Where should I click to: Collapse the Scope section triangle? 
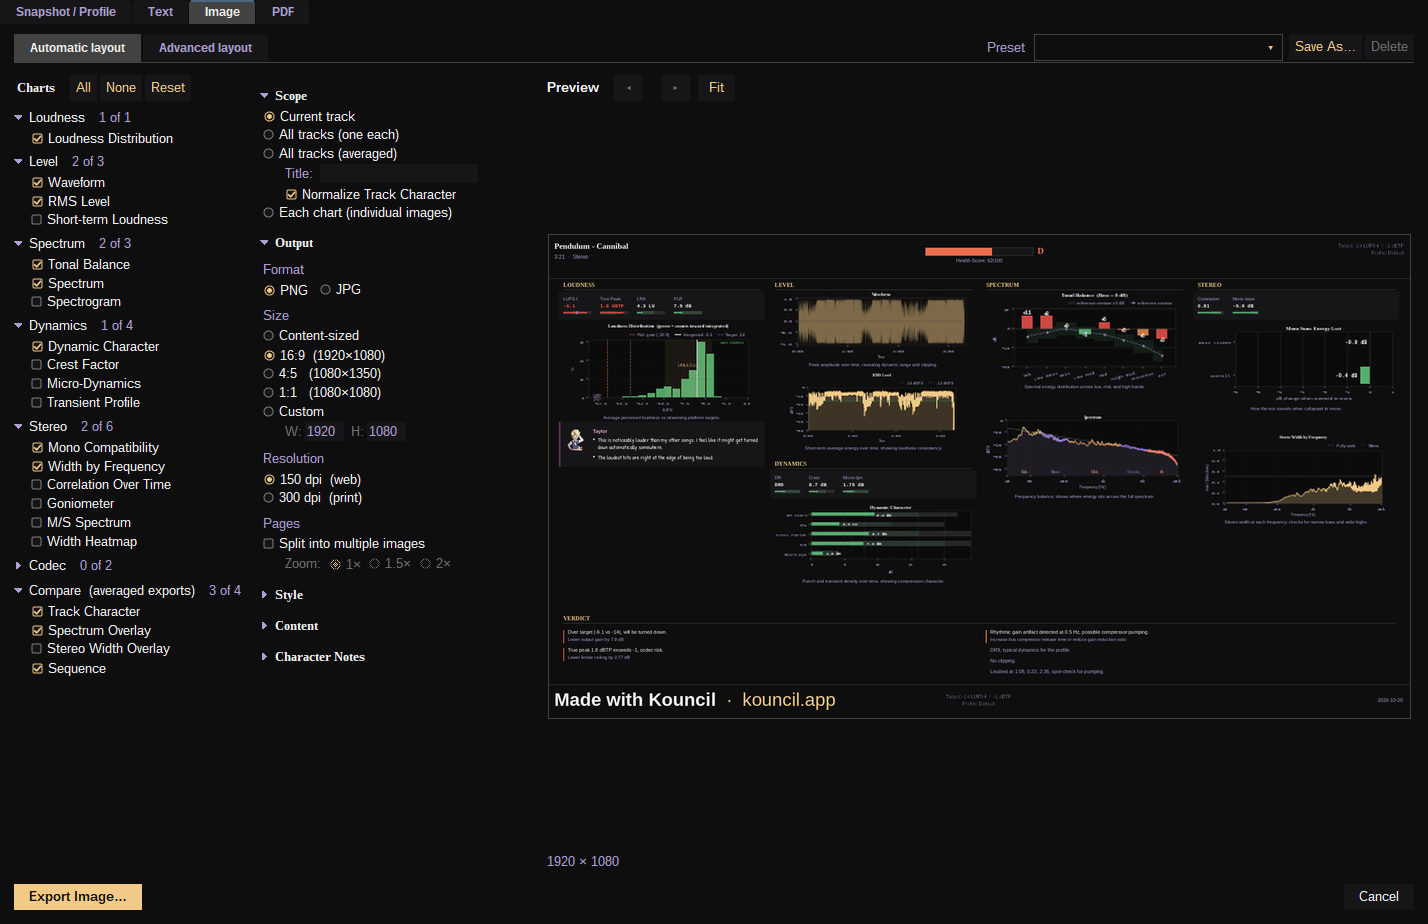coord(265,96)
